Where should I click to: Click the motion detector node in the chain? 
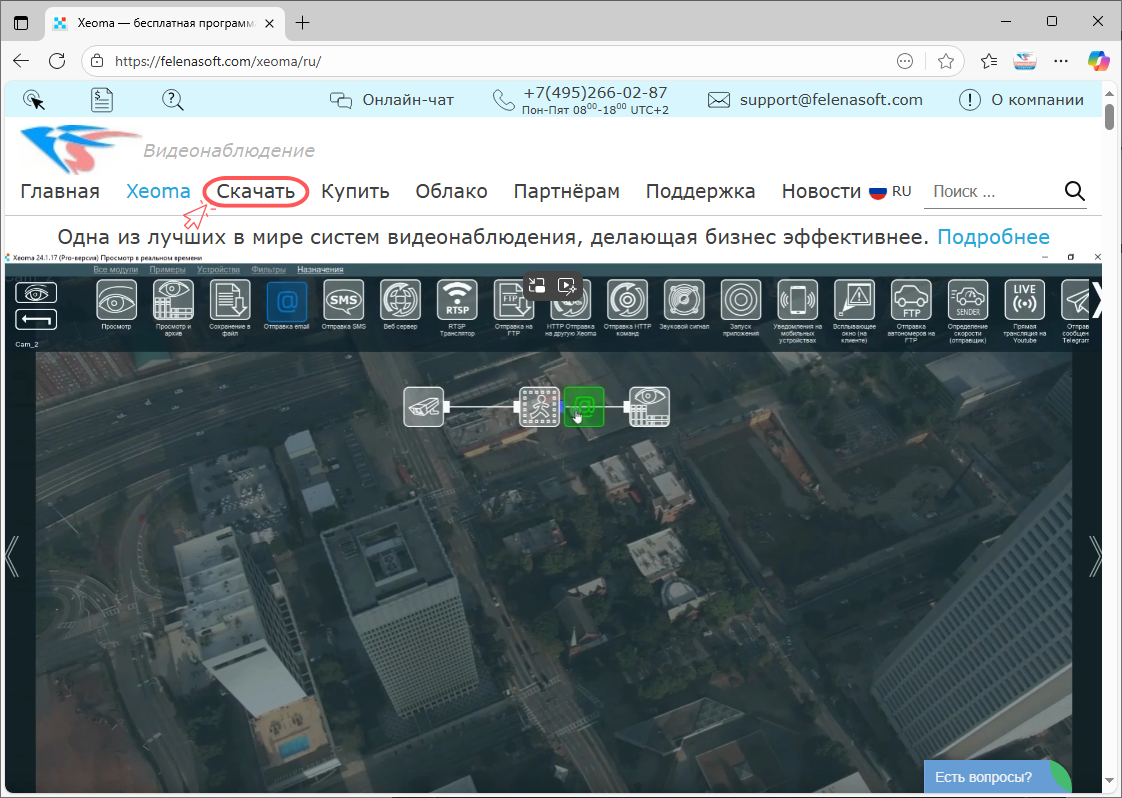point(539,407)
